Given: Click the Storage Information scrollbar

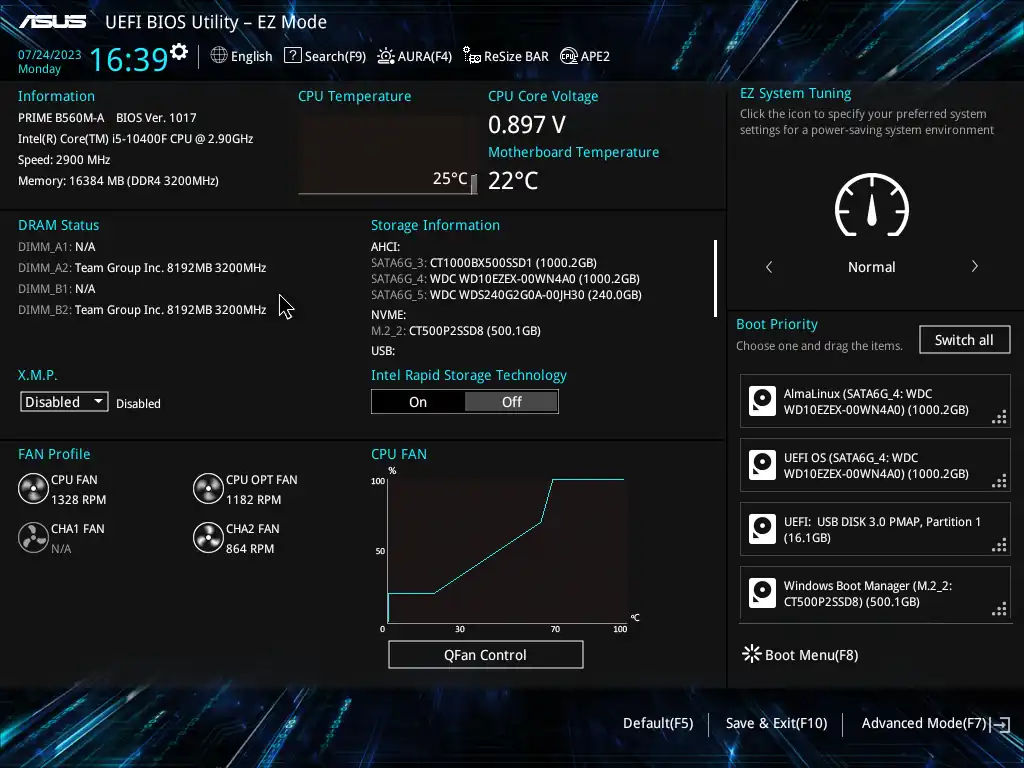Looking at the screenshot, I should coord(715,278).
